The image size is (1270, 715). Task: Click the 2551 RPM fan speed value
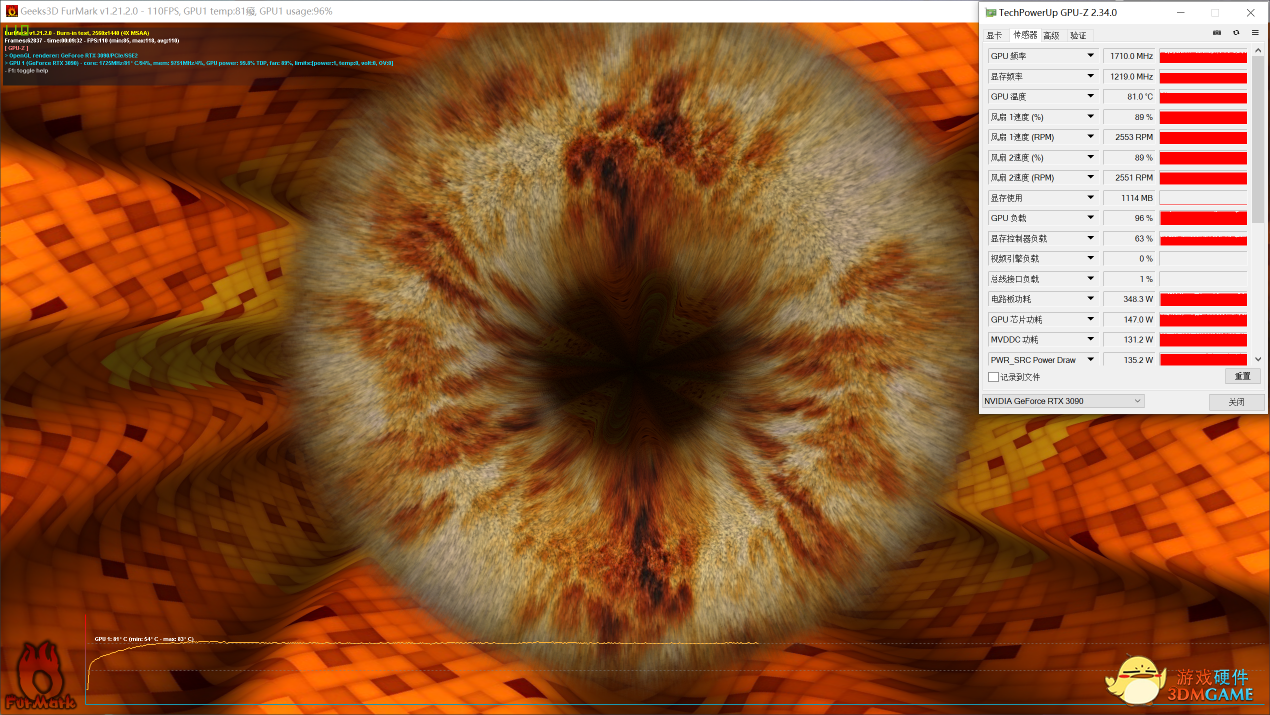click(x=1129, y=177)
